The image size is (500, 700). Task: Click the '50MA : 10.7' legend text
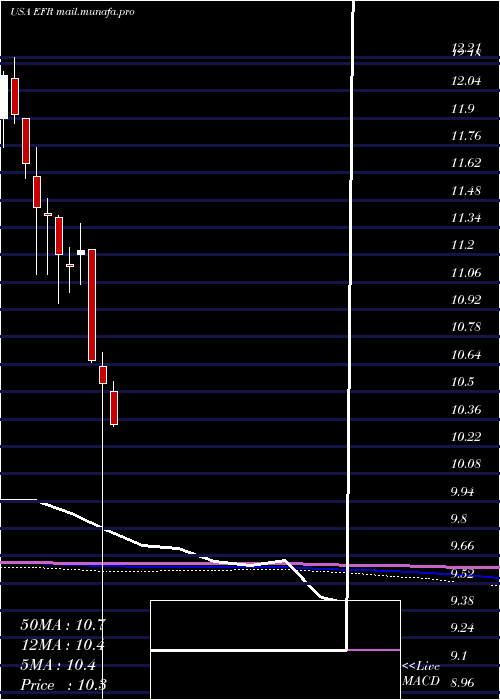click(x=62, y=625)
